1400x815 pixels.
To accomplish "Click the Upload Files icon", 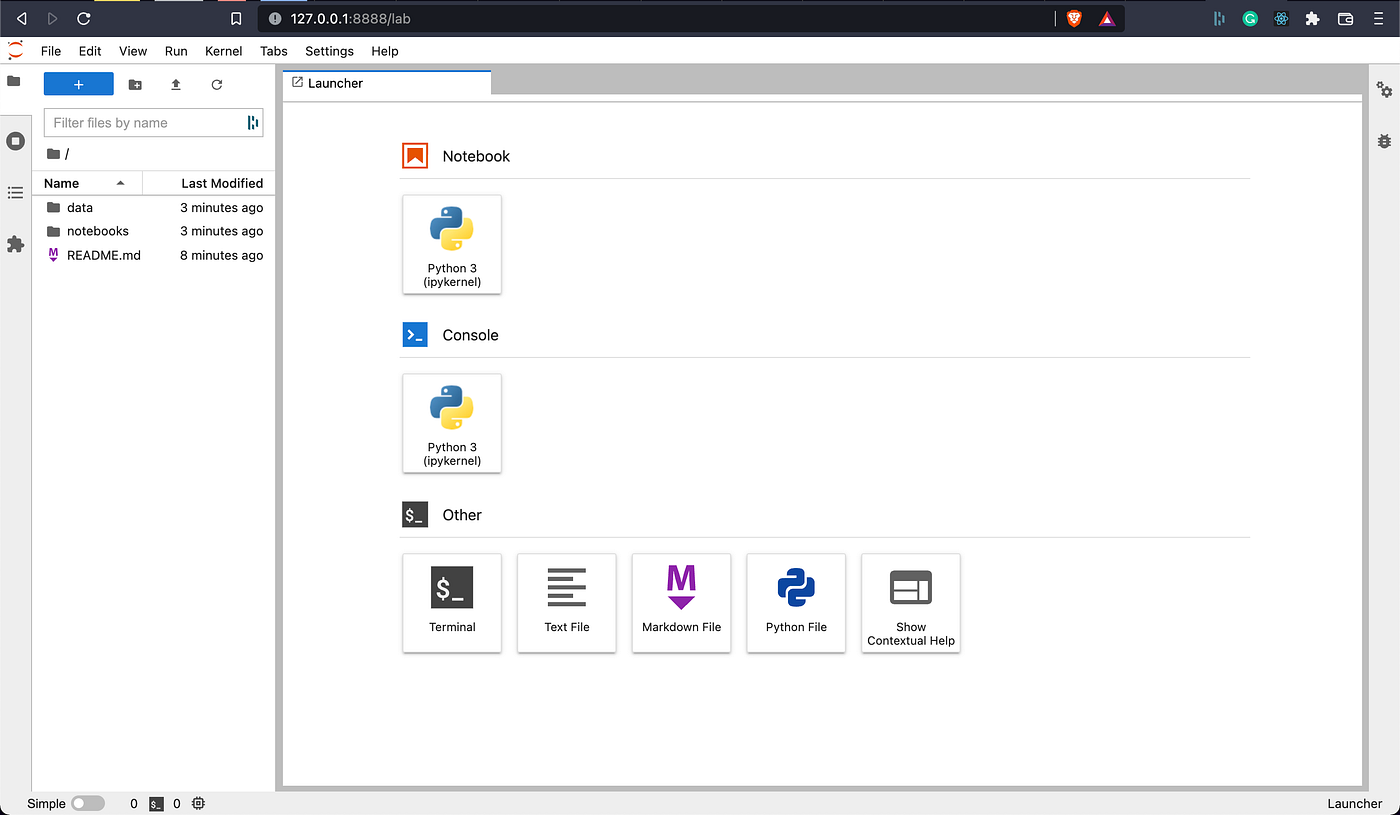I will click(x=176, y=85).
